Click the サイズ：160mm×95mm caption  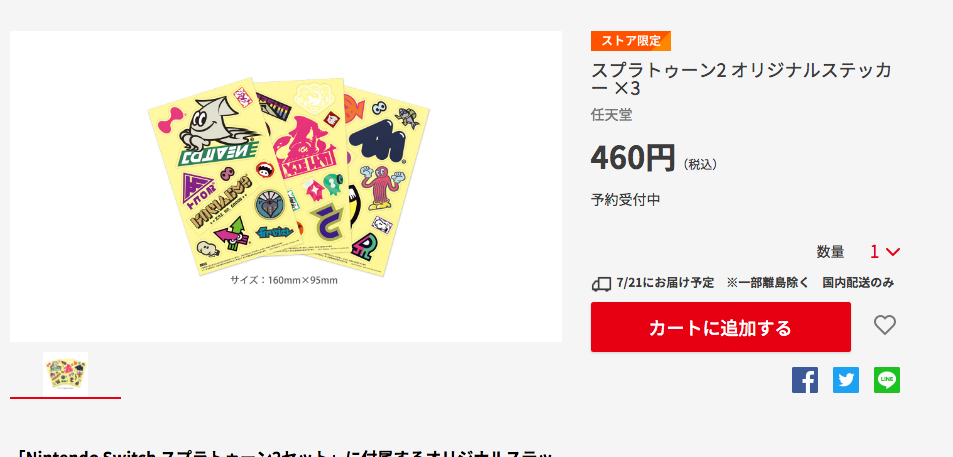[283, 280]
